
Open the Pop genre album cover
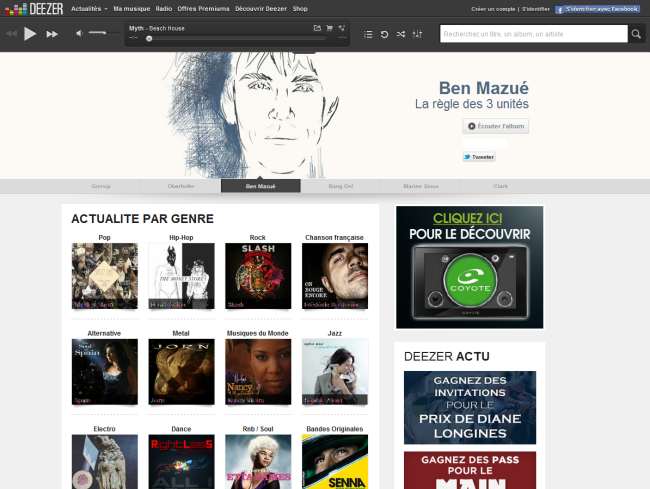pos(104,276)
